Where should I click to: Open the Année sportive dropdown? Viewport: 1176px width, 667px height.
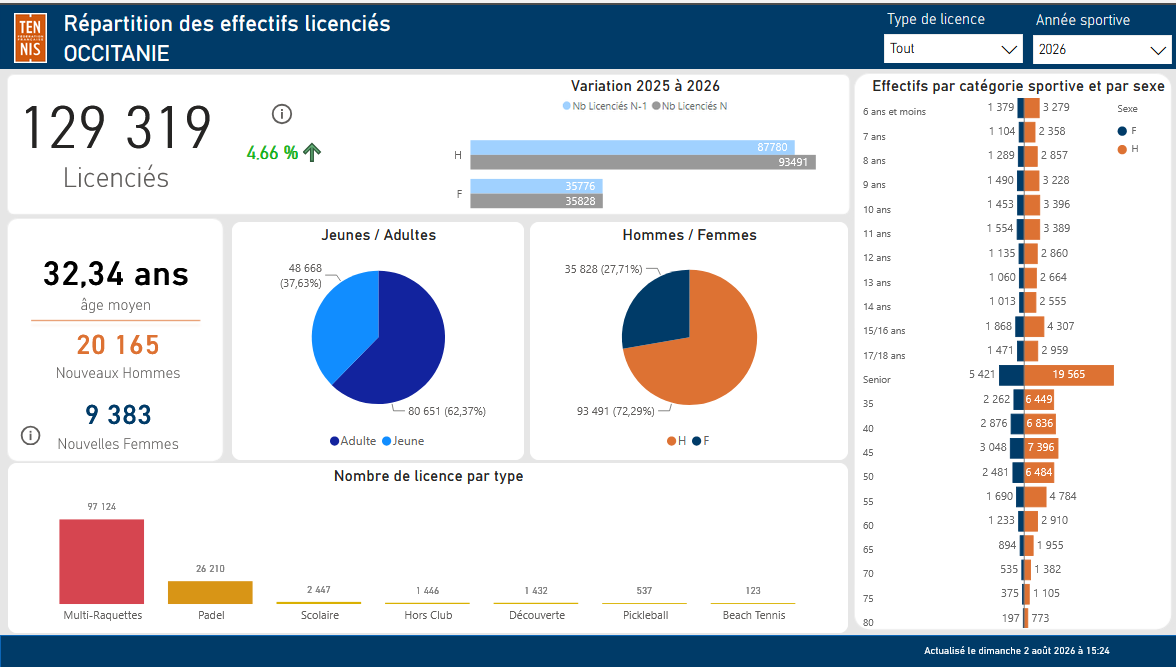1102,50
